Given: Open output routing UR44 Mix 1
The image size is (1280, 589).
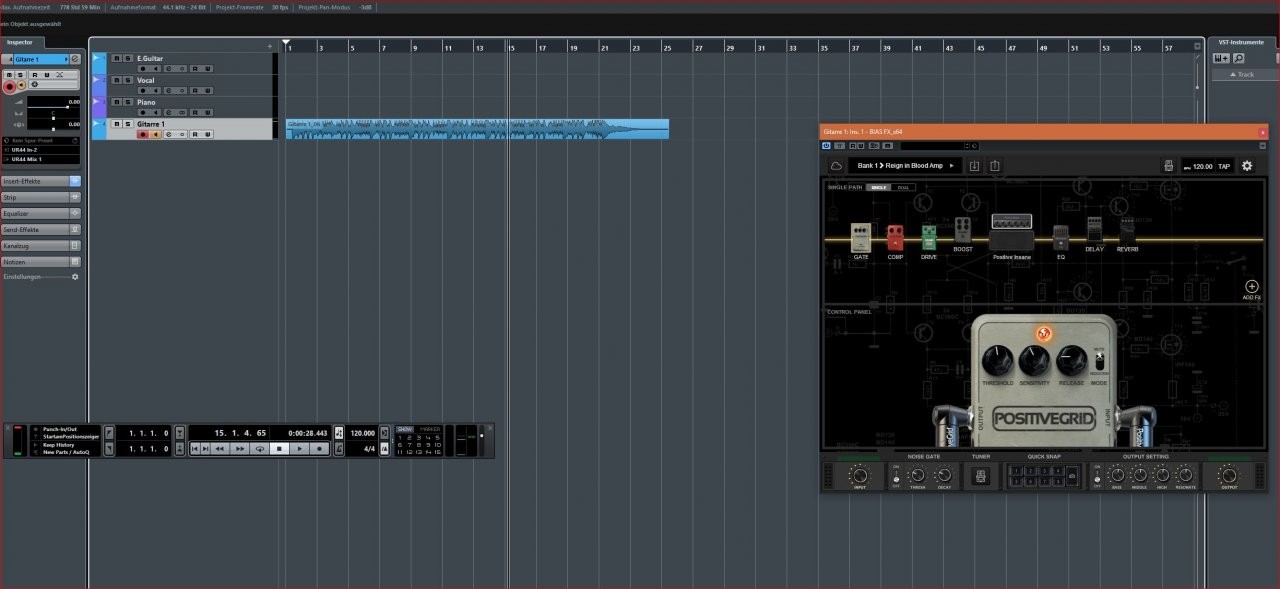Looking at the screenshot, I should [42, 159].
